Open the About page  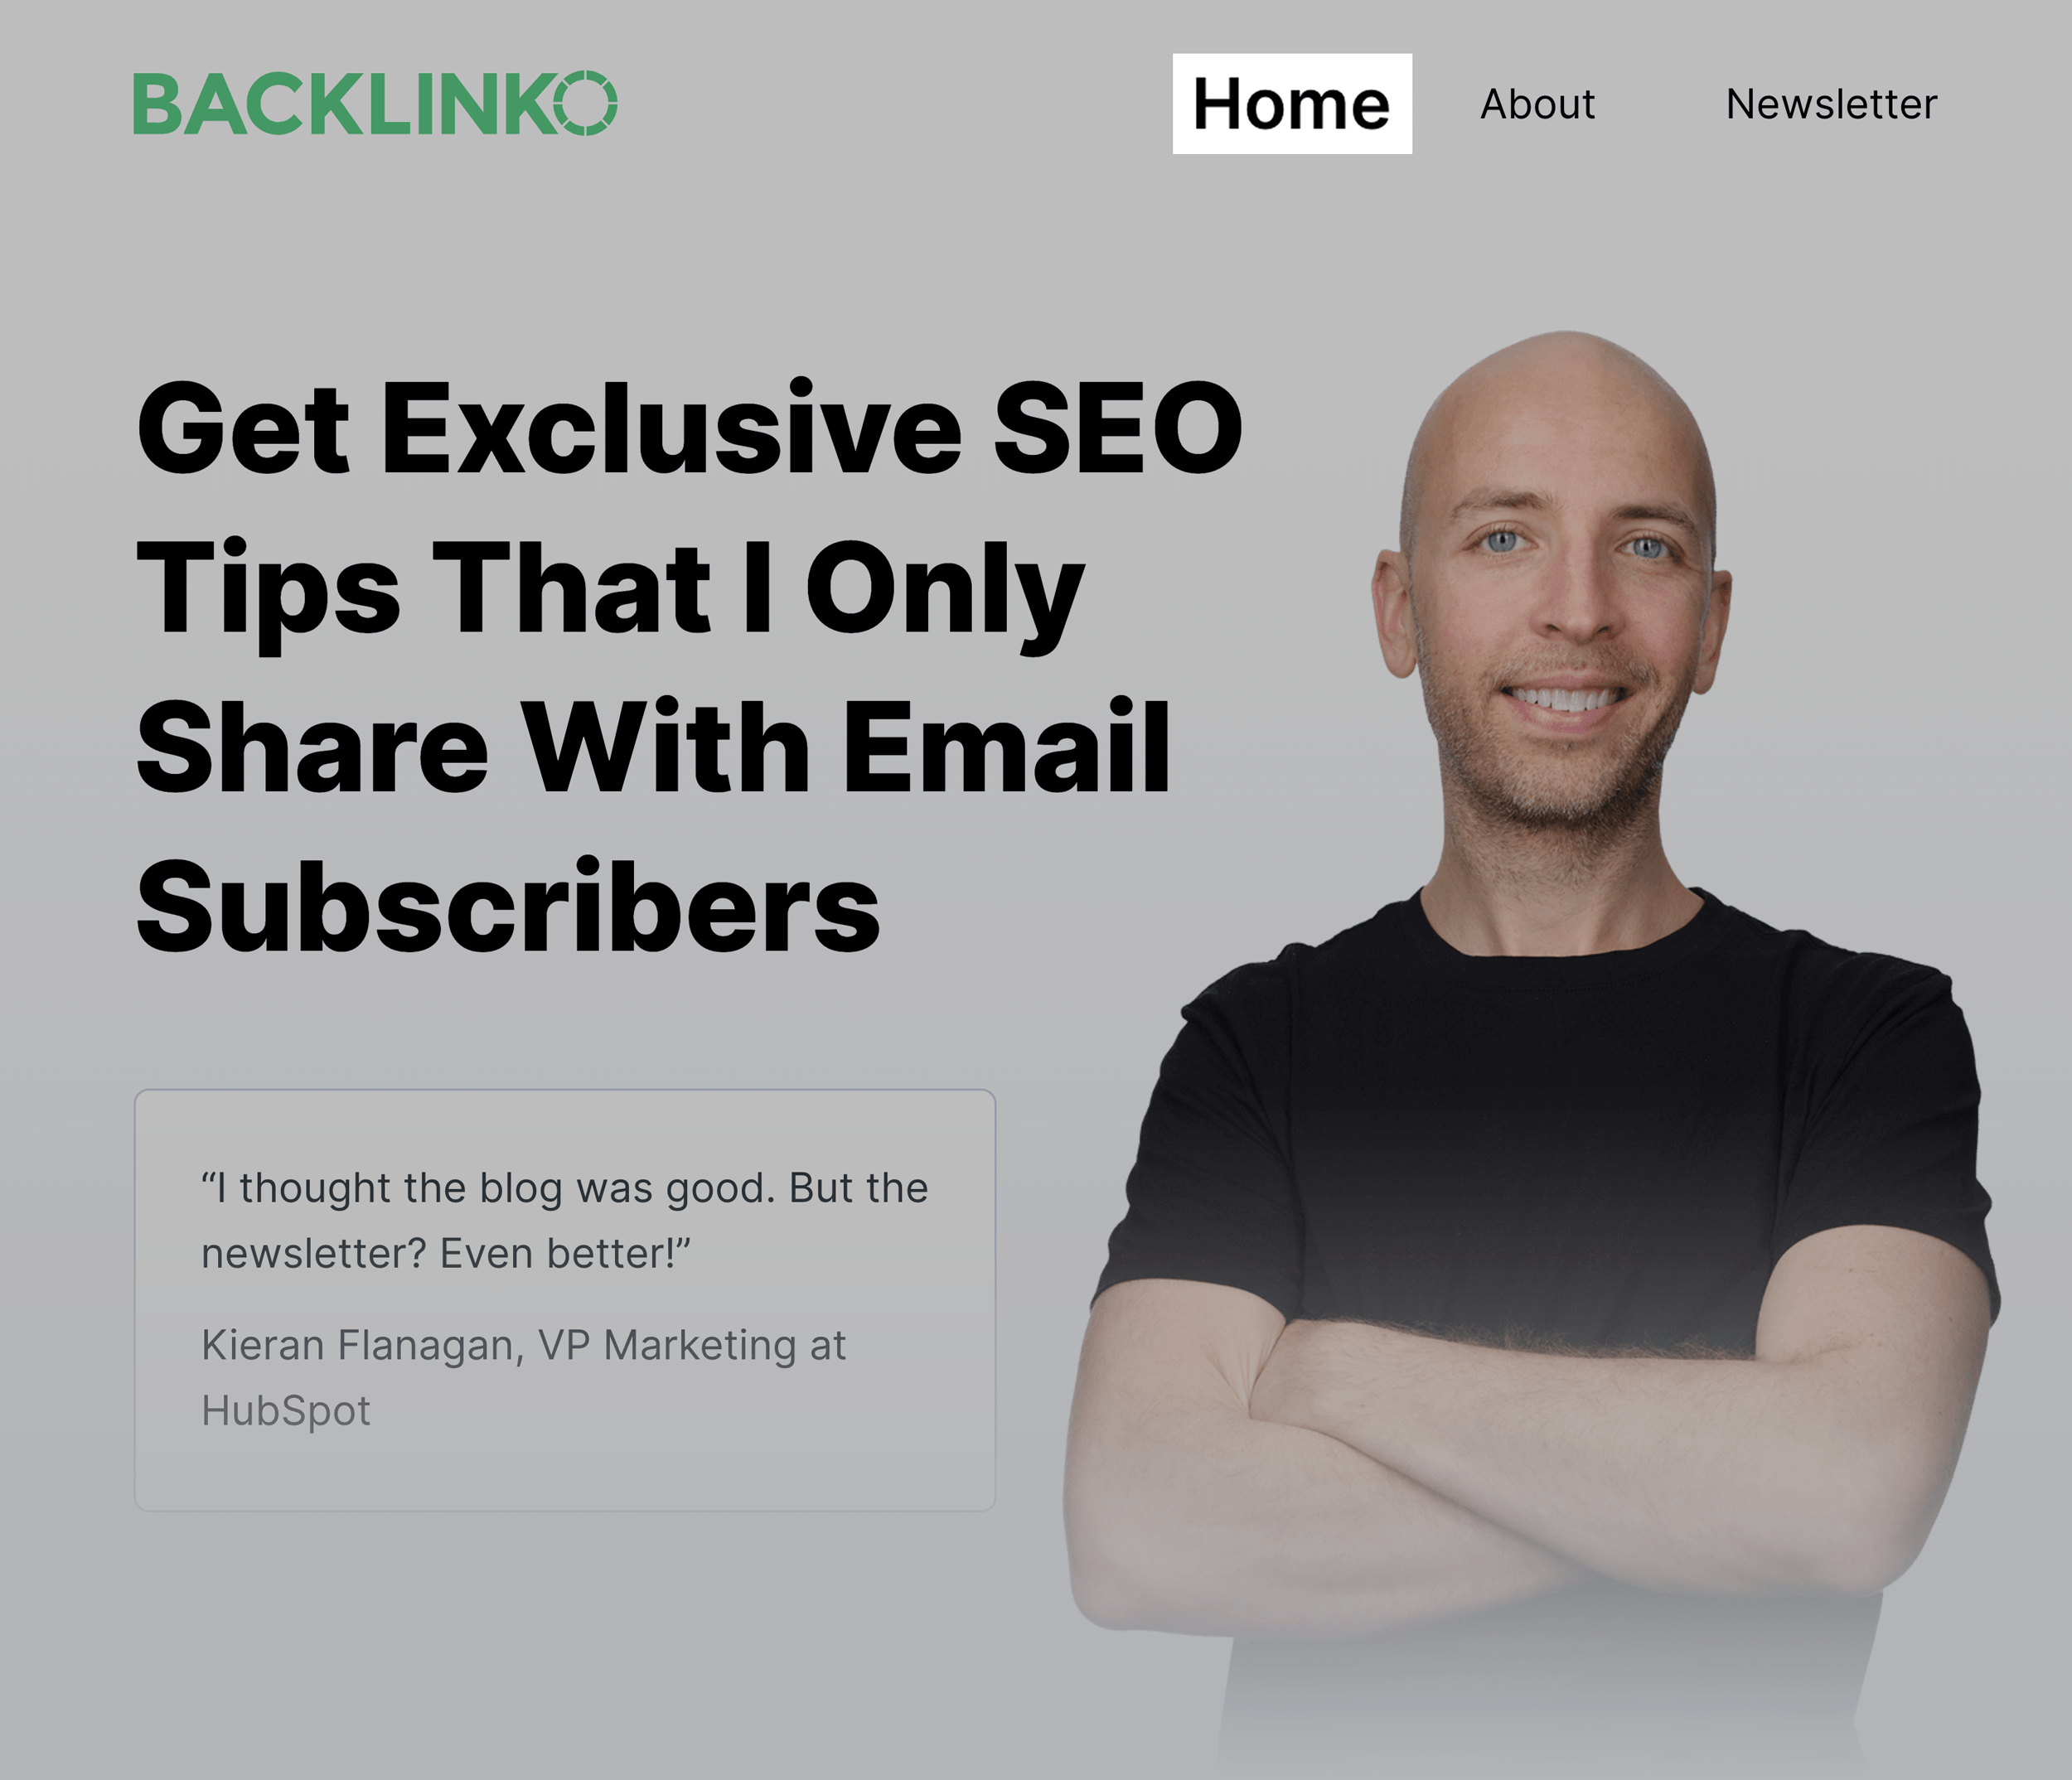pos(1538,102)
